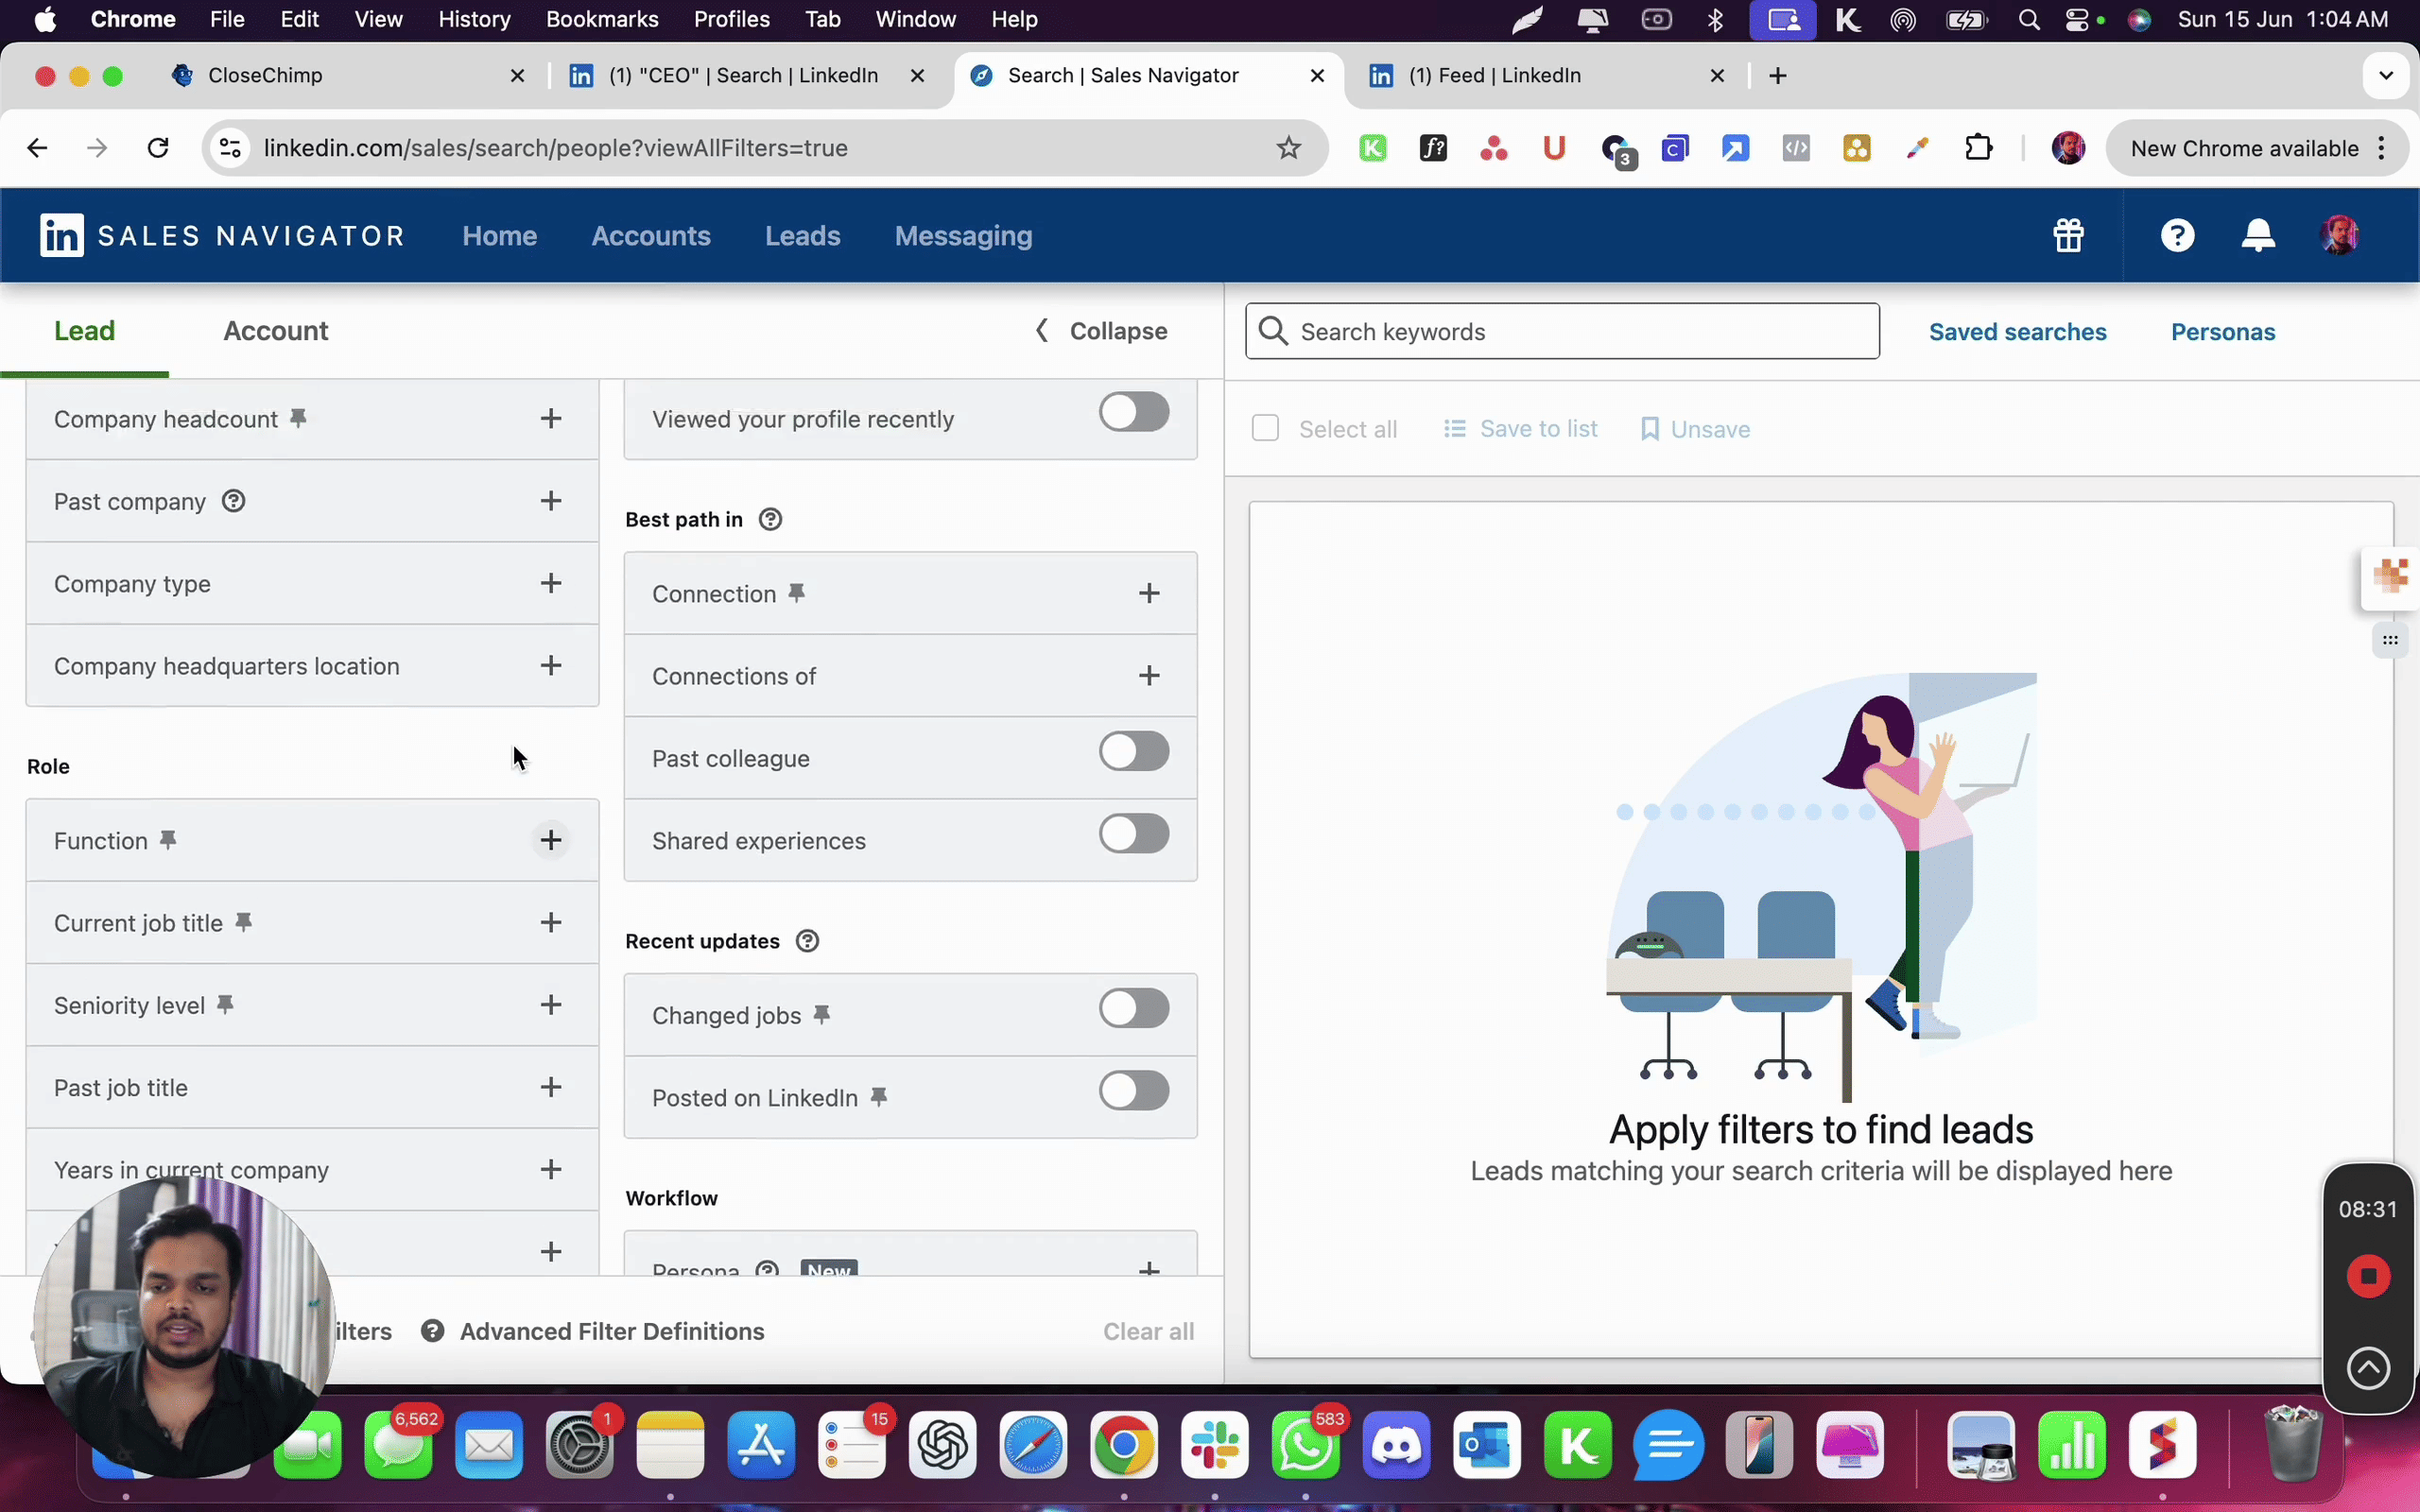Switch to the Account tab
This screenshot has height=1512, width=2420.
pos(275,331)
